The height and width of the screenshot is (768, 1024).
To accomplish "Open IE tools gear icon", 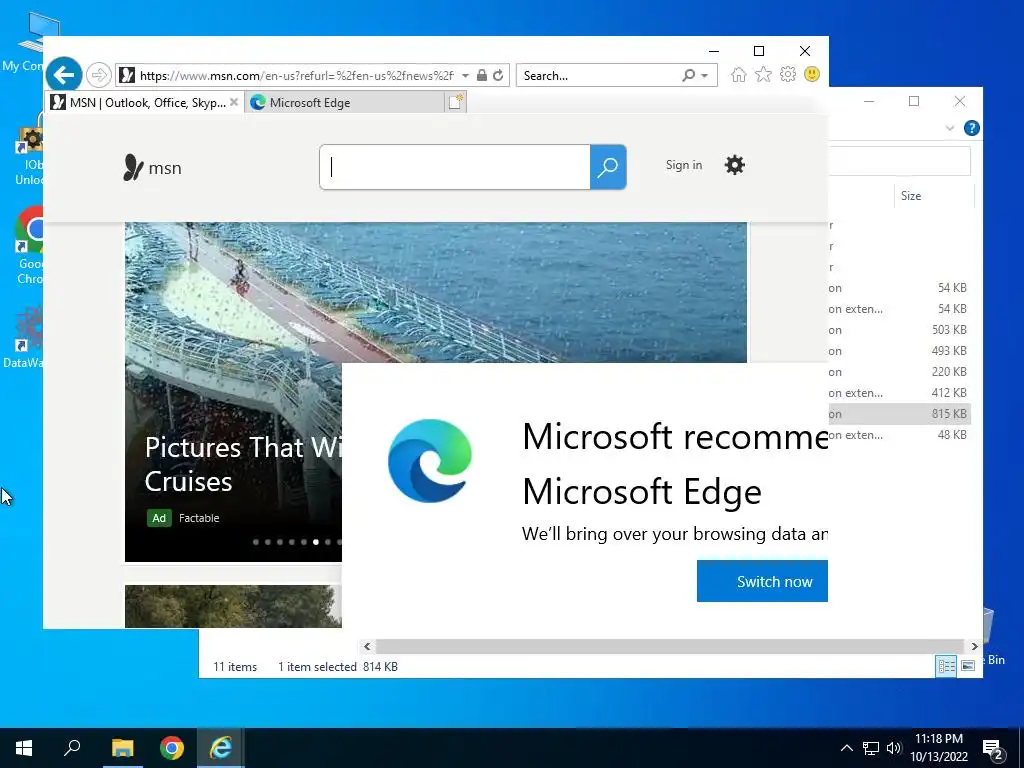I will pyautogui.click(x=788, y=74).
